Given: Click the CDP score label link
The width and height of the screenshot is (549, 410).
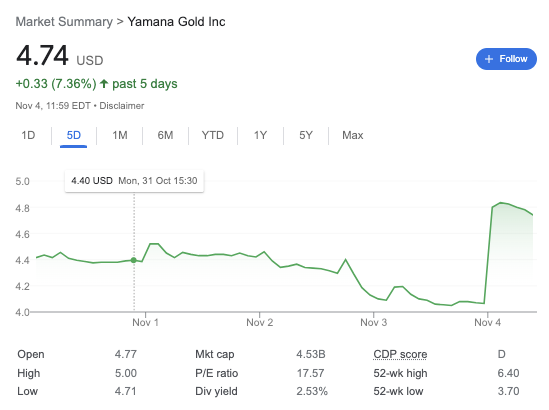Looking at the screenshot, I should pos(400,354).
